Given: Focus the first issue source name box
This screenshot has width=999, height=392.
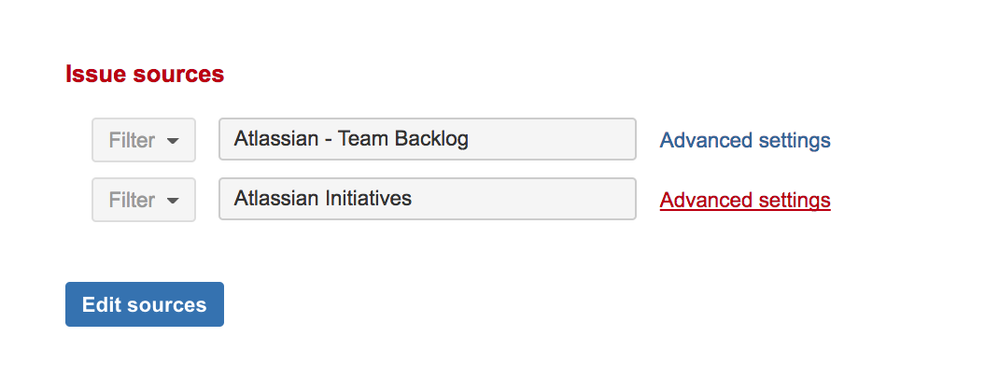Looking at the screenshot, I should coord(428,139).
